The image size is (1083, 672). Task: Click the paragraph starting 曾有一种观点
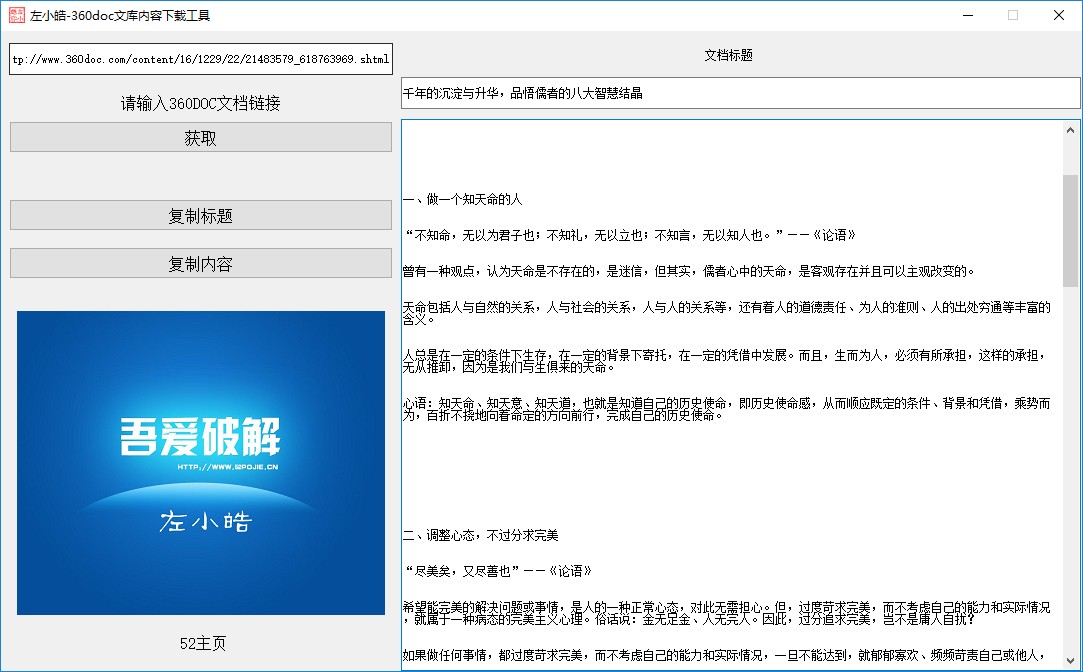pos(689,271)
